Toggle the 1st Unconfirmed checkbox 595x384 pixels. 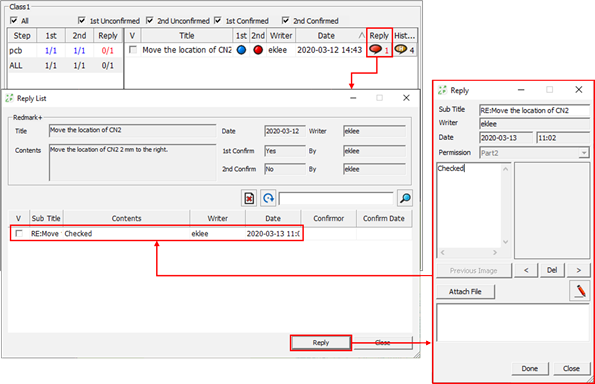coord(81,20)
